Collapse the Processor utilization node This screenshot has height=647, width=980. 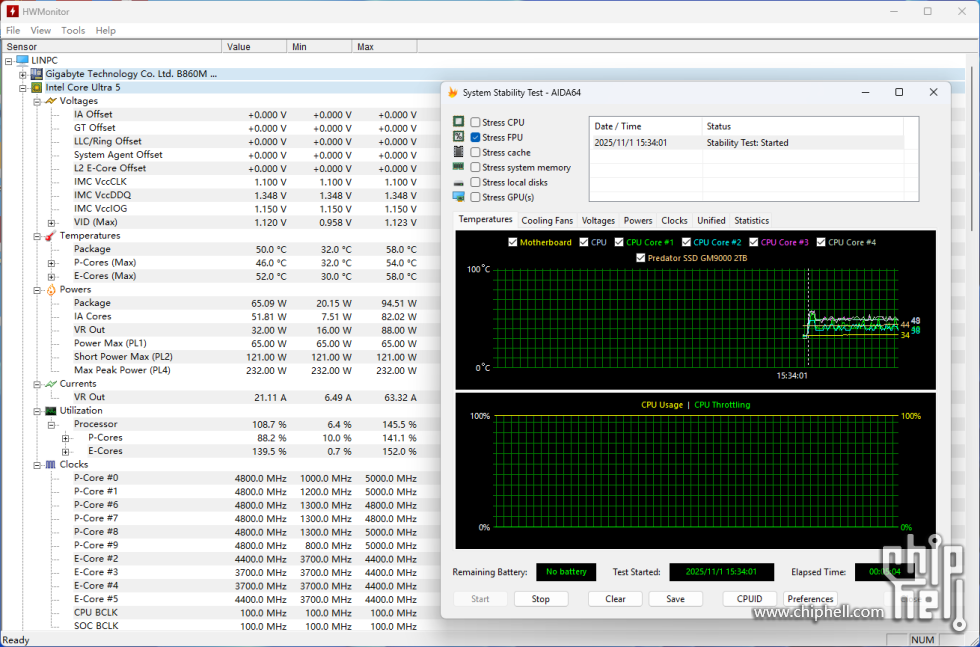click(x=51, y=425)
